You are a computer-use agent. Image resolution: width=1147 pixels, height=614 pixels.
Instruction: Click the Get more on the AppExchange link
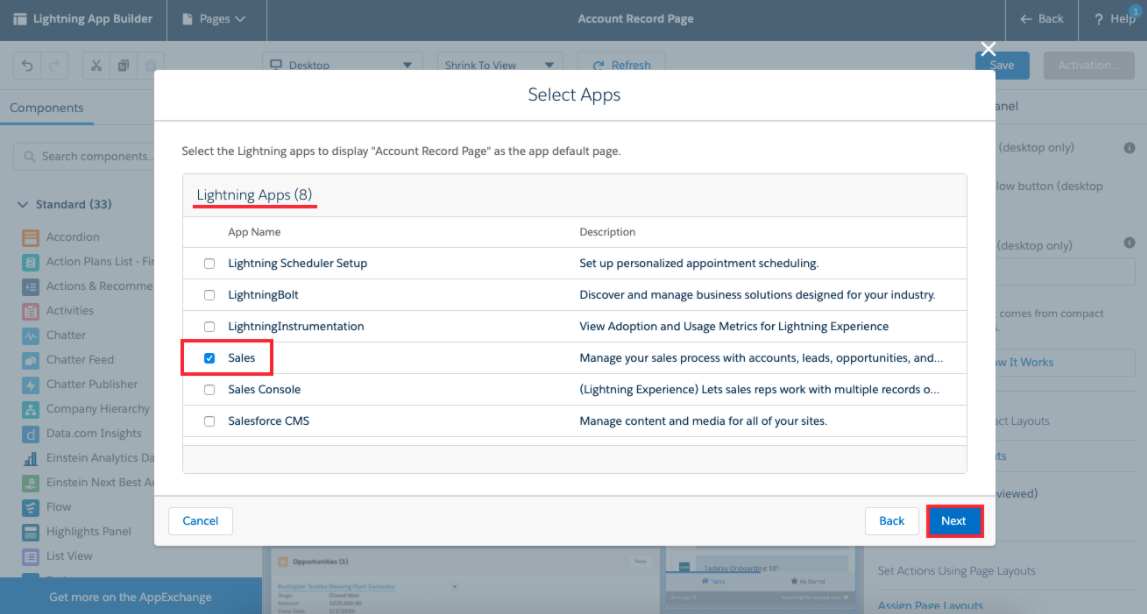pos(131,596)
